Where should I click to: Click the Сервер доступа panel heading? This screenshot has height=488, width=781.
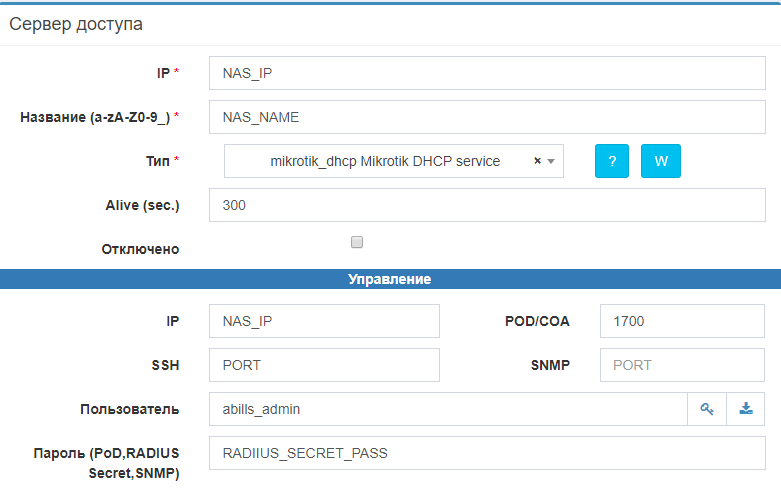76,25
